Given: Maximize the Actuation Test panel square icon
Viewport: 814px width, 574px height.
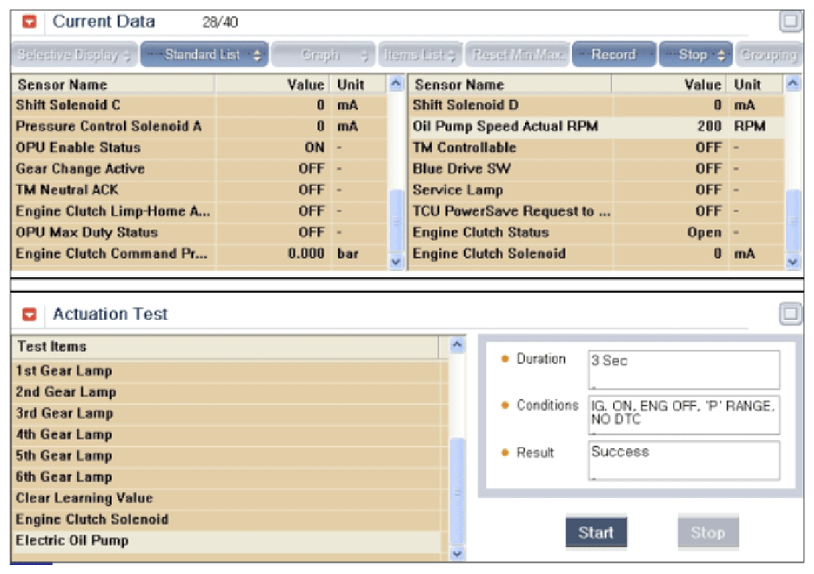Looking at the screenshot, I should tap(791, 314).
